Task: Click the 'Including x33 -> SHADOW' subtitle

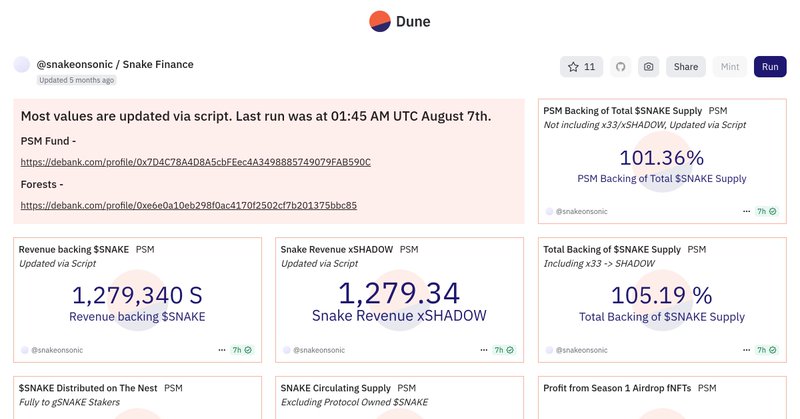Action: pyautogui.click(x=598, y=264)
